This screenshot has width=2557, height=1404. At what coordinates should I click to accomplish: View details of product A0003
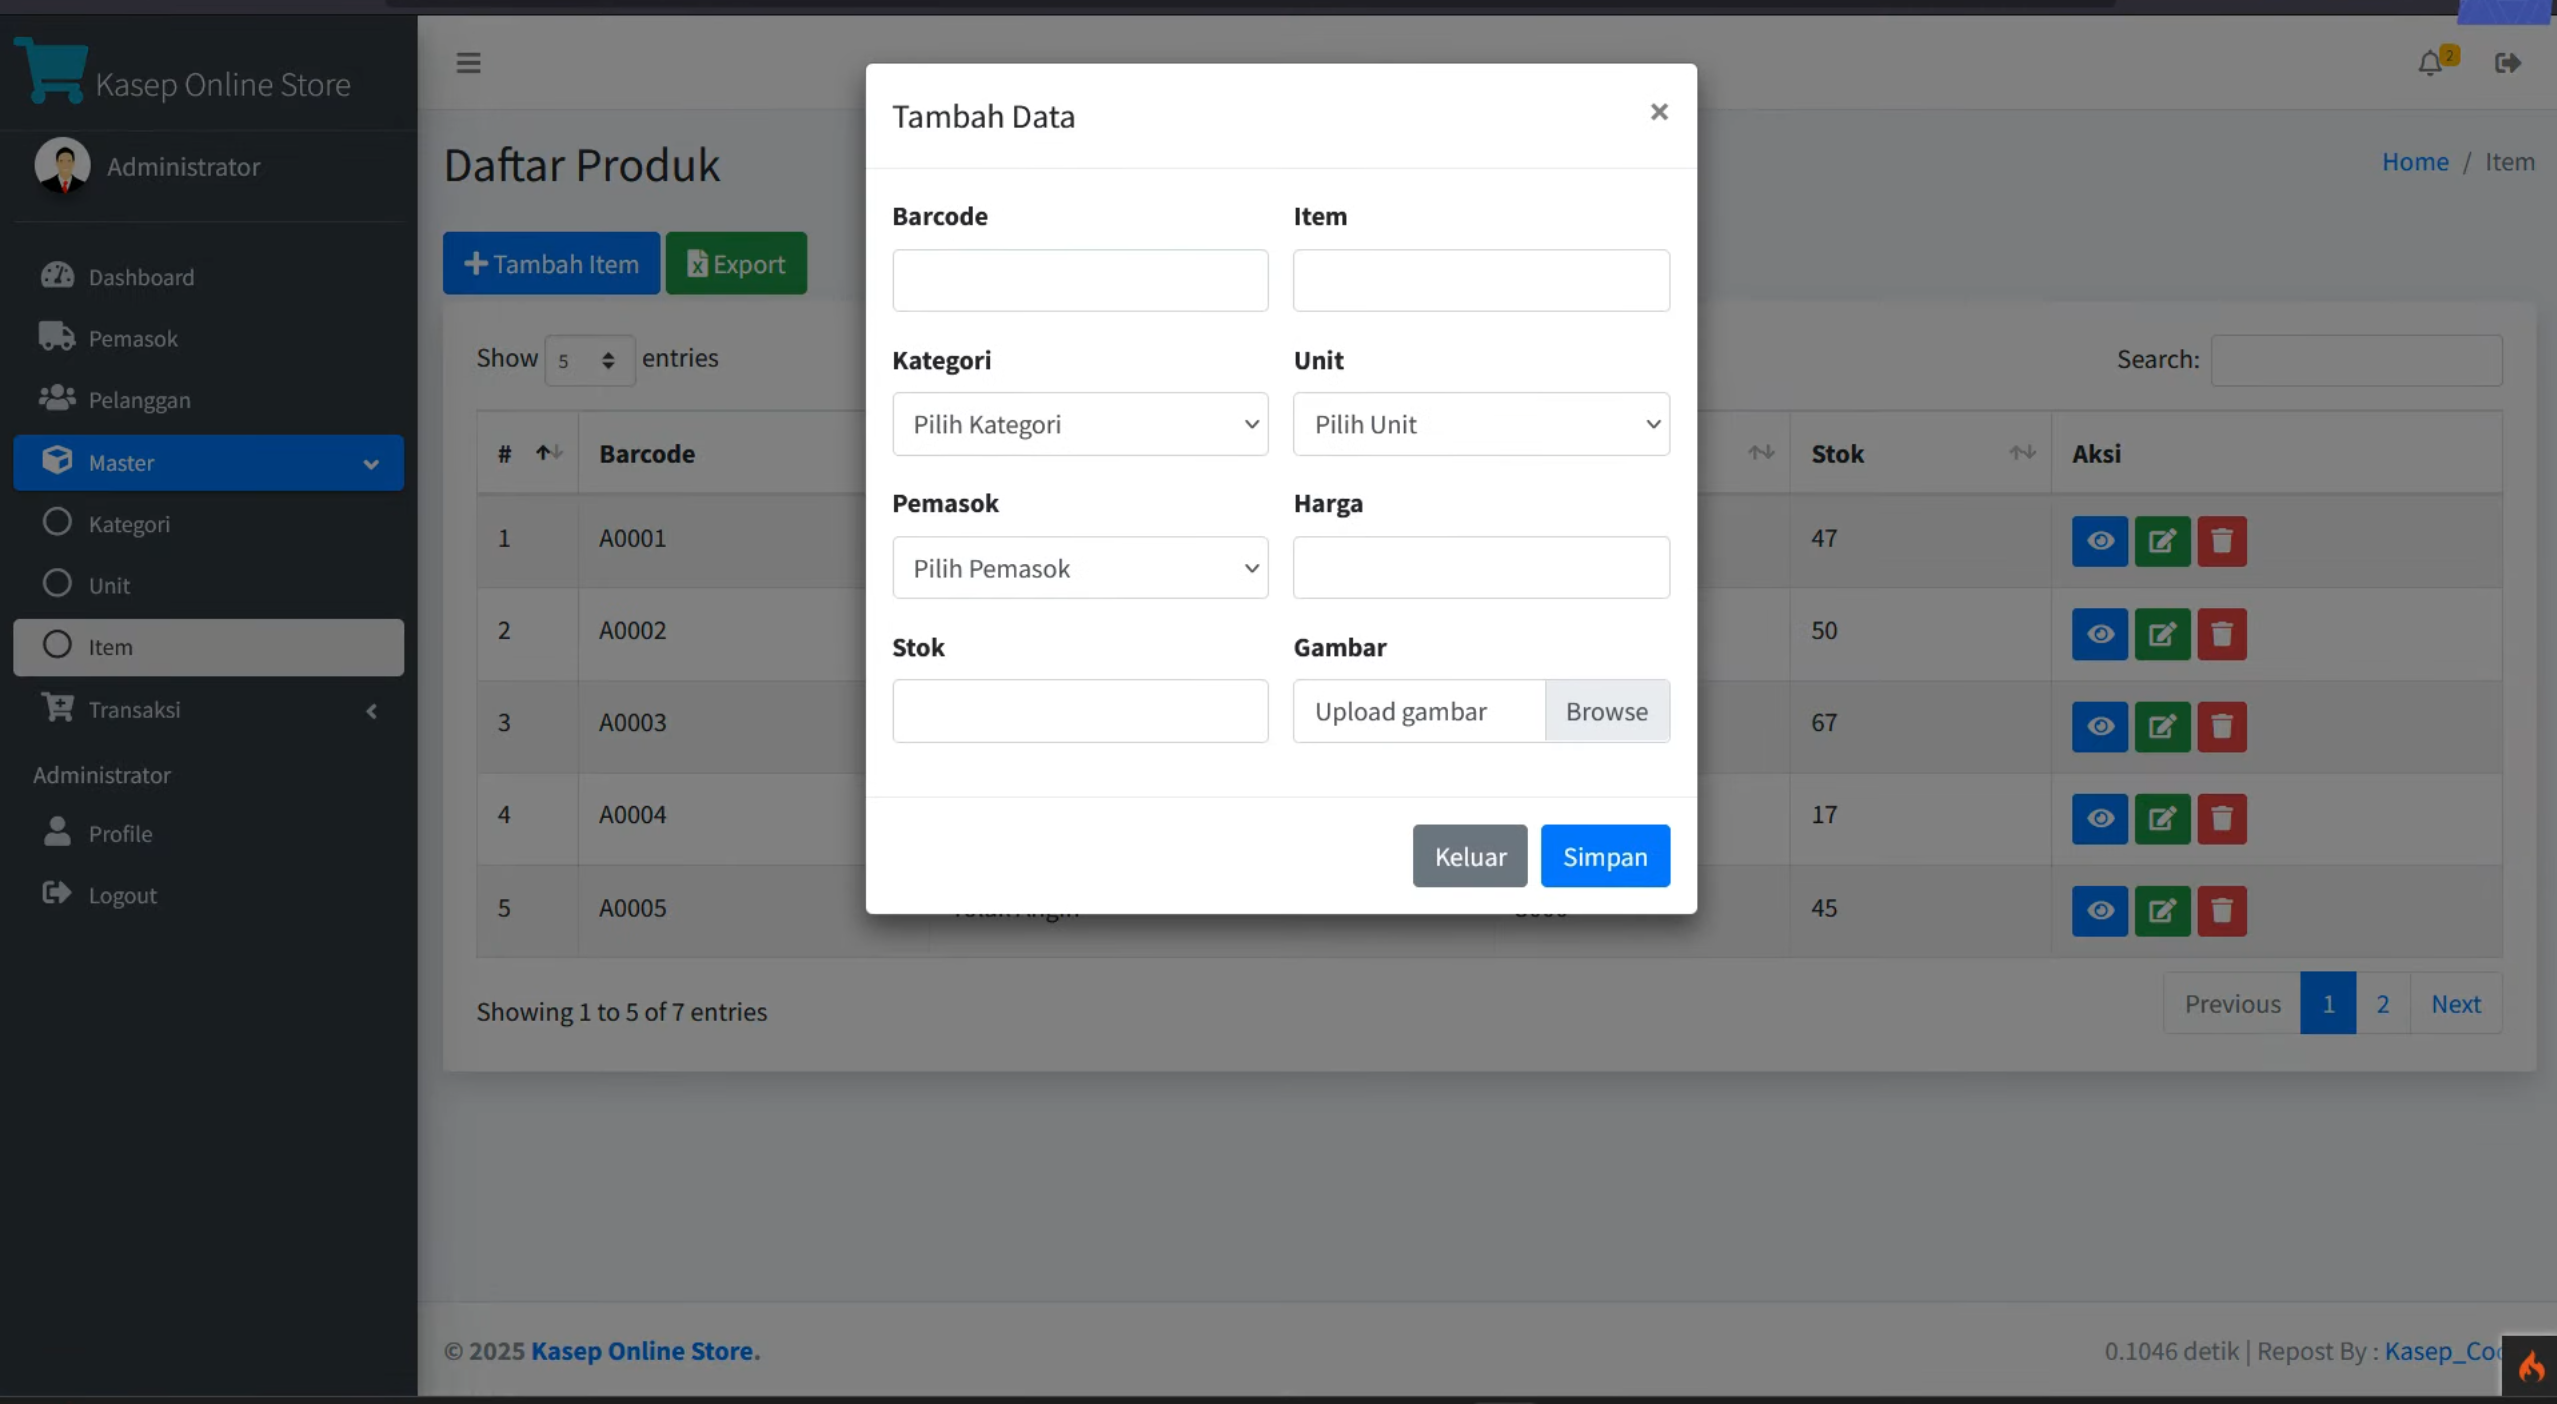2099,726
